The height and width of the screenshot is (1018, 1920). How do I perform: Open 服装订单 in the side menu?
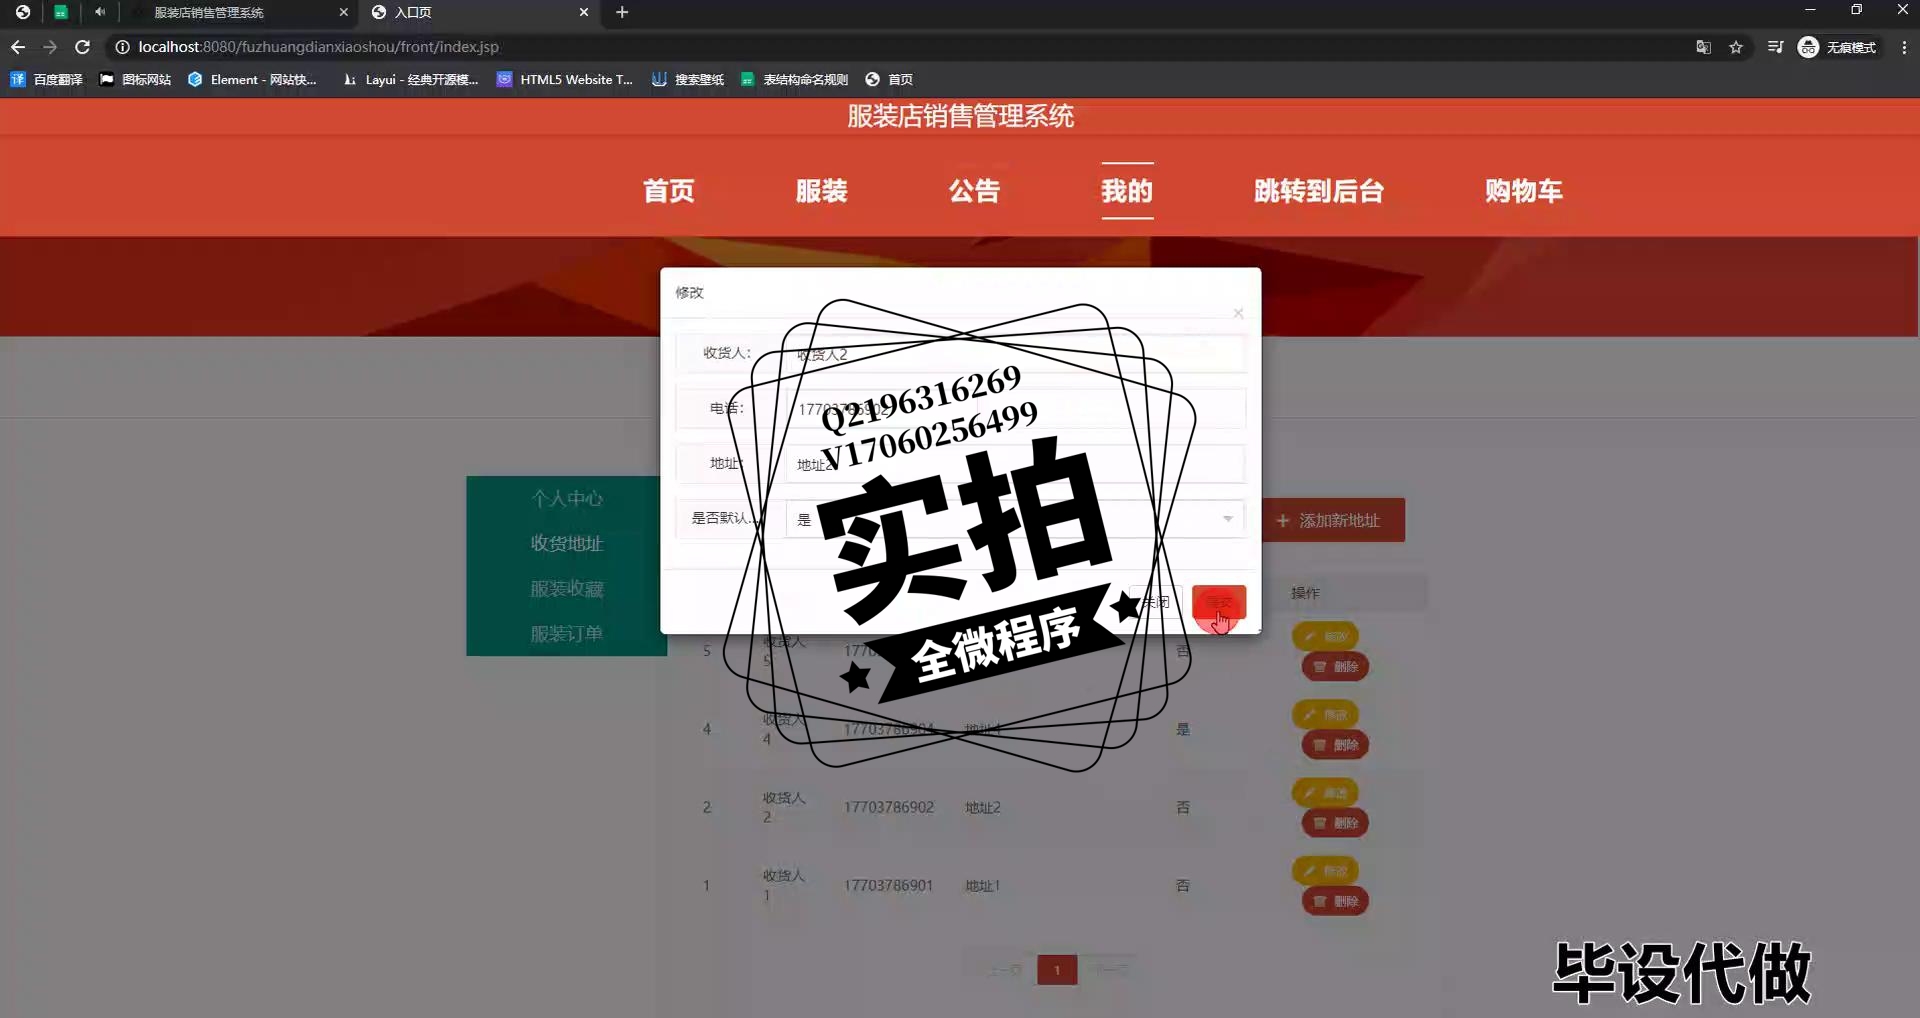pyautogui.click(x=566, y=633)
